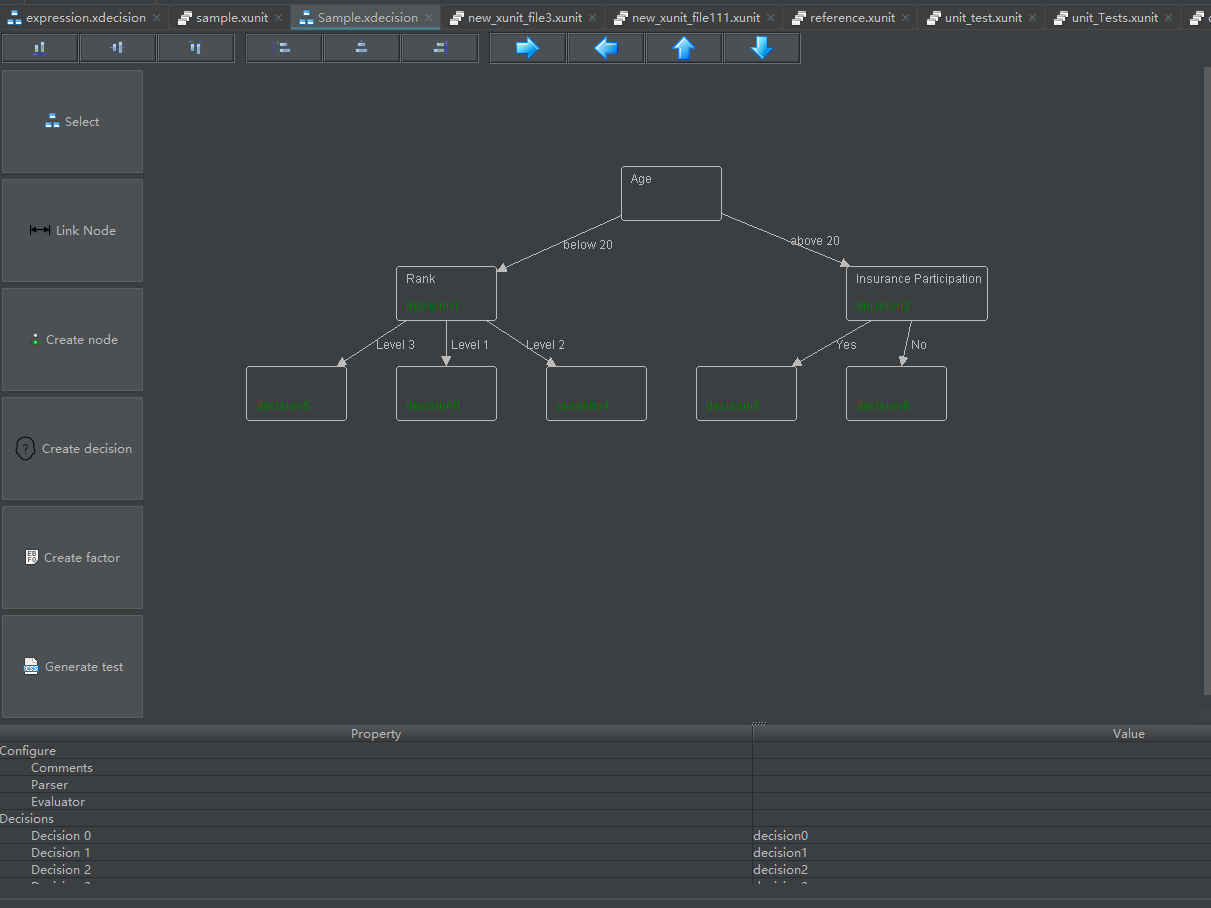Close the Sample.xdecision tab

429,18
